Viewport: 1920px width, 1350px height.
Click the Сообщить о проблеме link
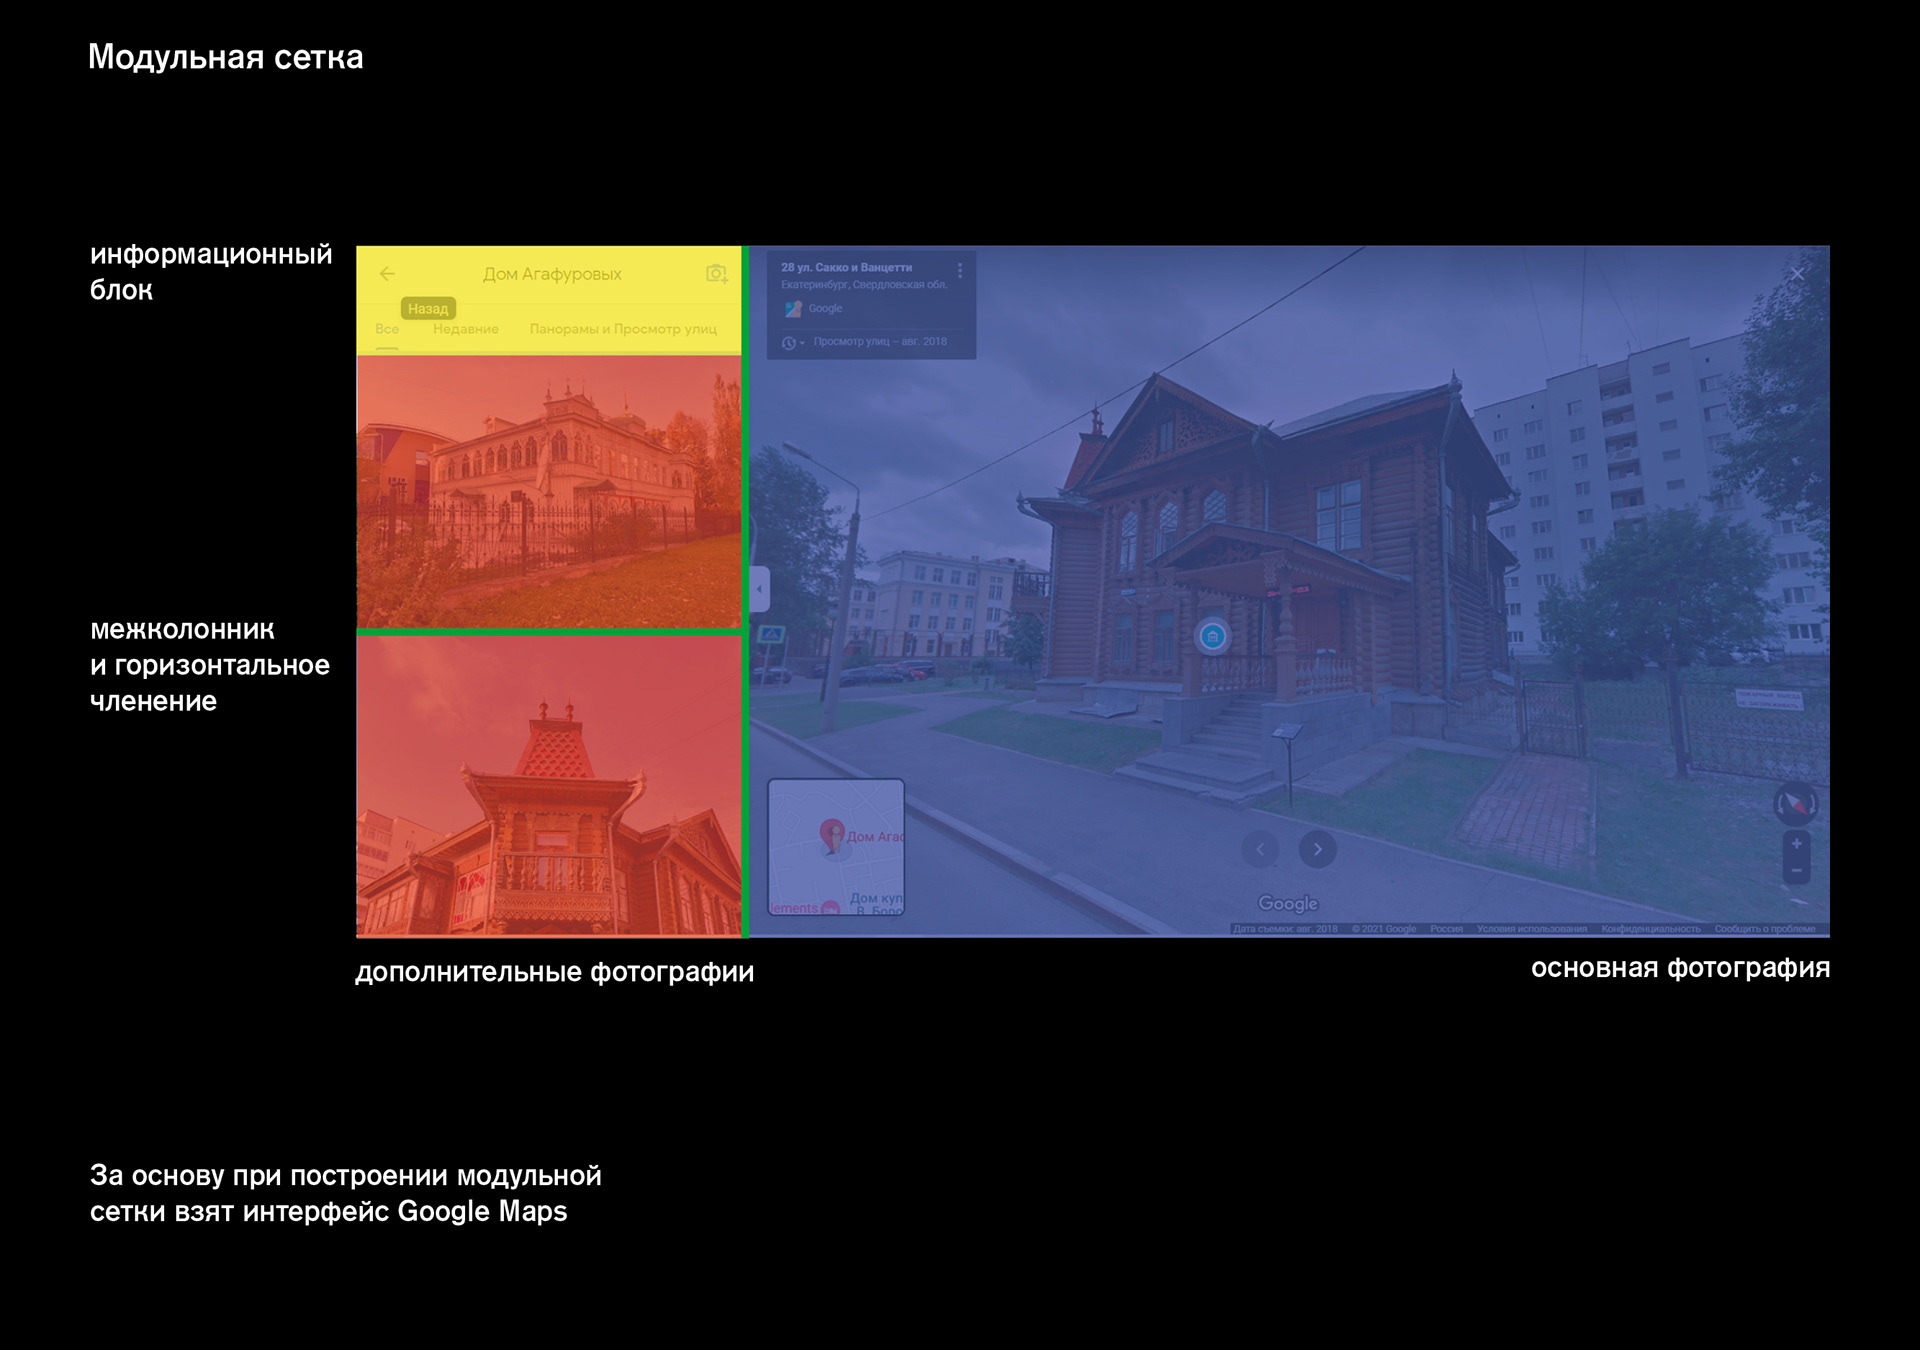[1764, 929]
